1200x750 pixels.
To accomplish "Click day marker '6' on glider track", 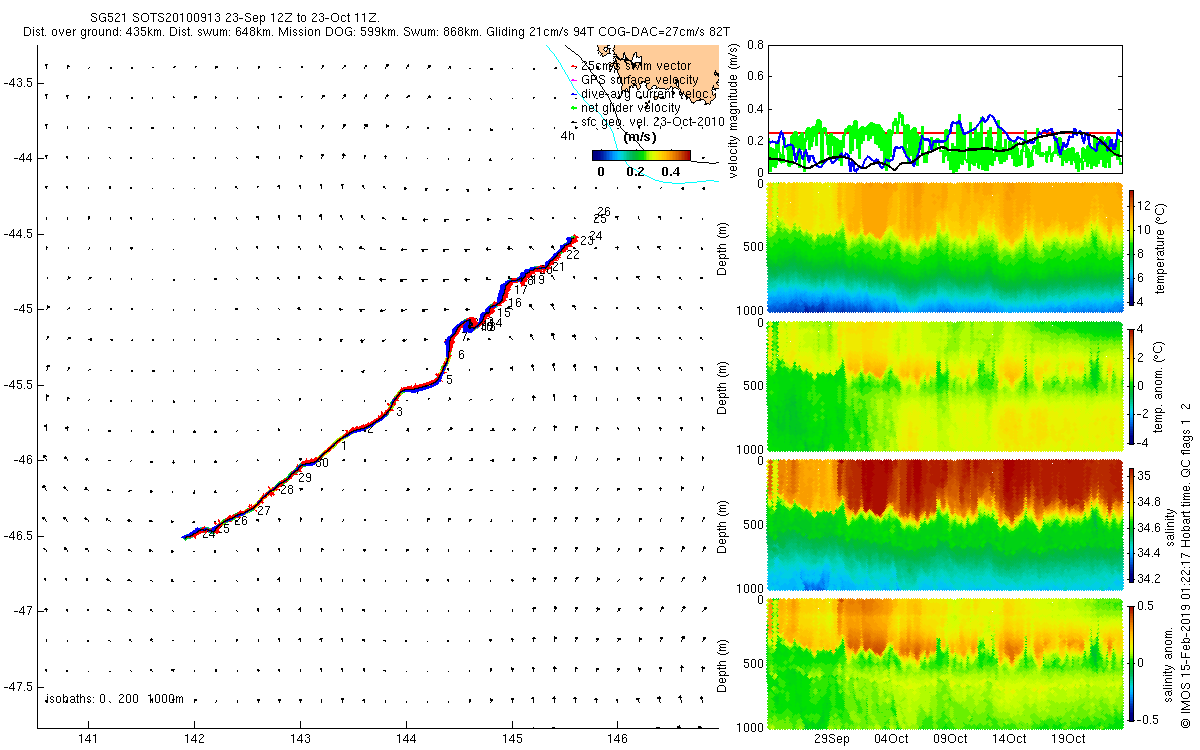I will (x=461, y=355).
